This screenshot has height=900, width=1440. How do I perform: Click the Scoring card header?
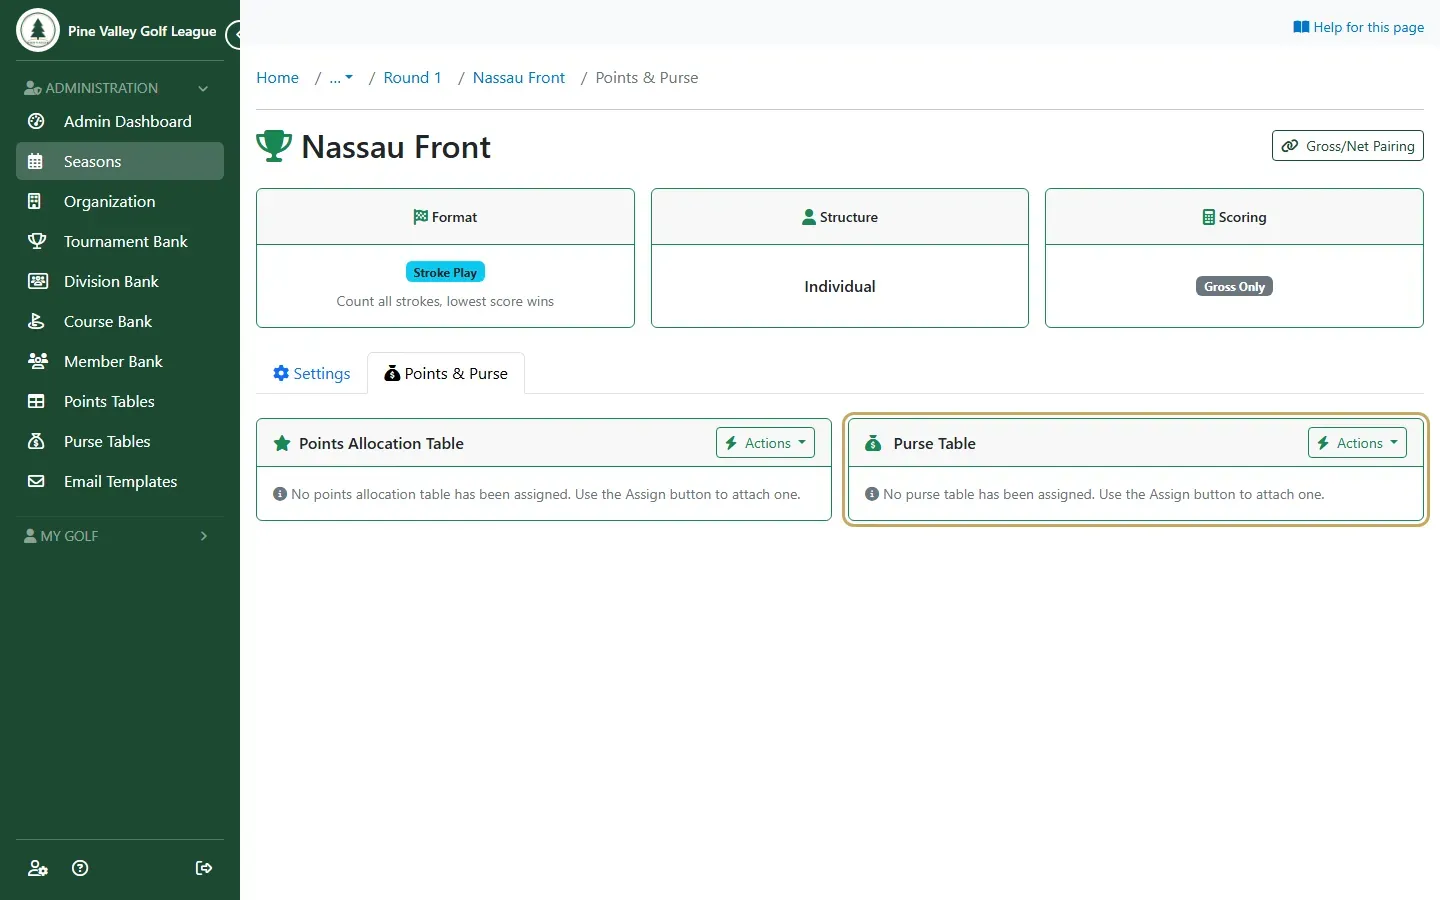(1234, 217)
